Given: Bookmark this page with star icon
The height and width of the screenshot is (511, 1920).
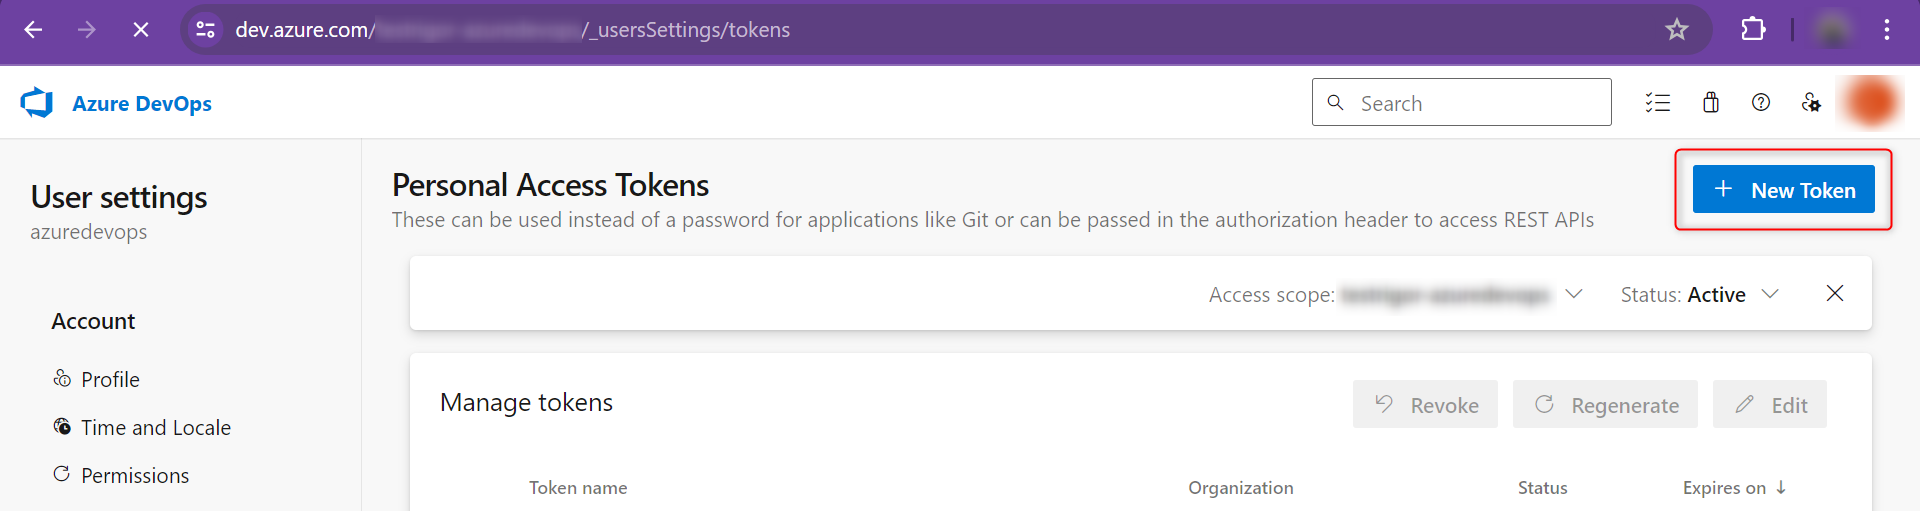Looking at the screenshot, I should coord(1677,30).
